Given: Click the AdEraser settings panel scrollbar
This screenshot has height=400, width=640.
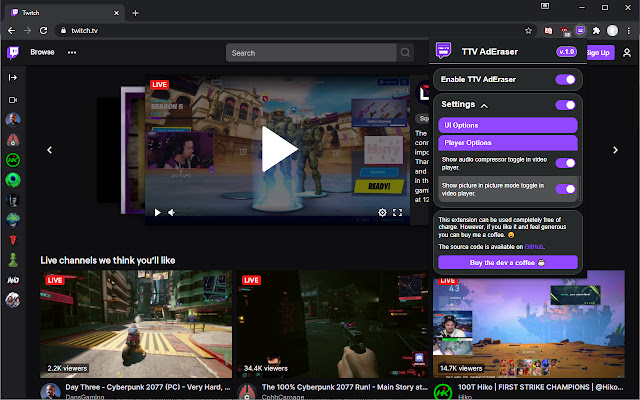Looking at the screenshot, I should click(579, 189).
